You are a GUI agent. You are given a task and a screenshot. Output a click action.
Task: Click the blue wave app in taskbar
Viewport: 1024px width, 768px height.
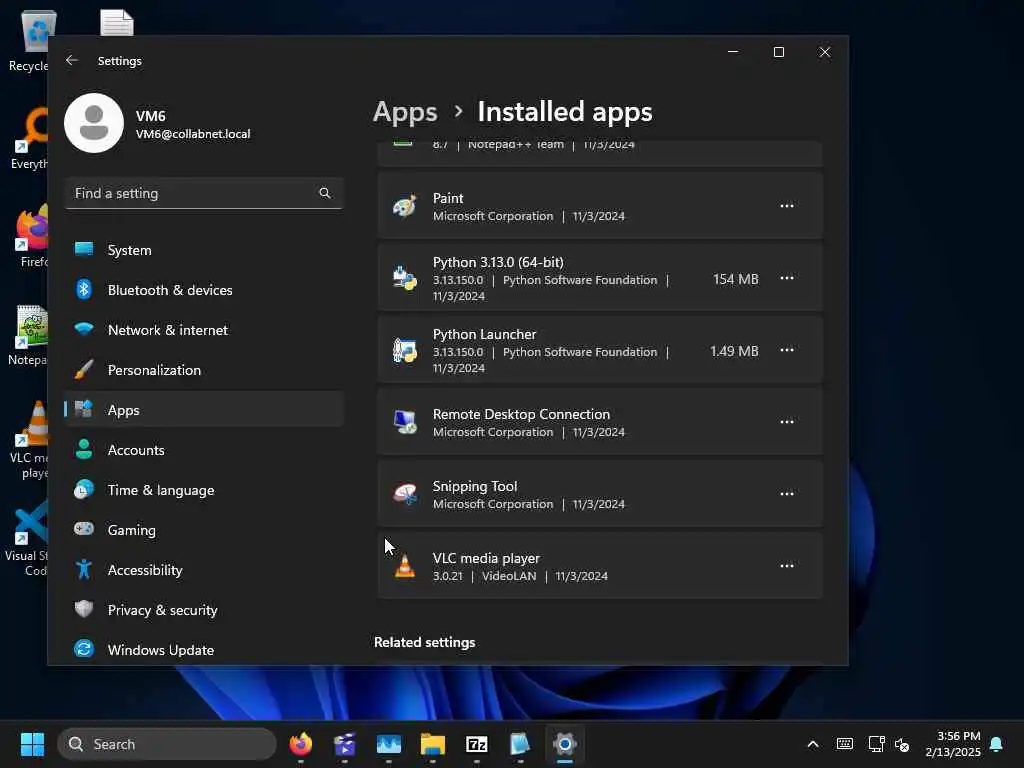coord(389,744)
